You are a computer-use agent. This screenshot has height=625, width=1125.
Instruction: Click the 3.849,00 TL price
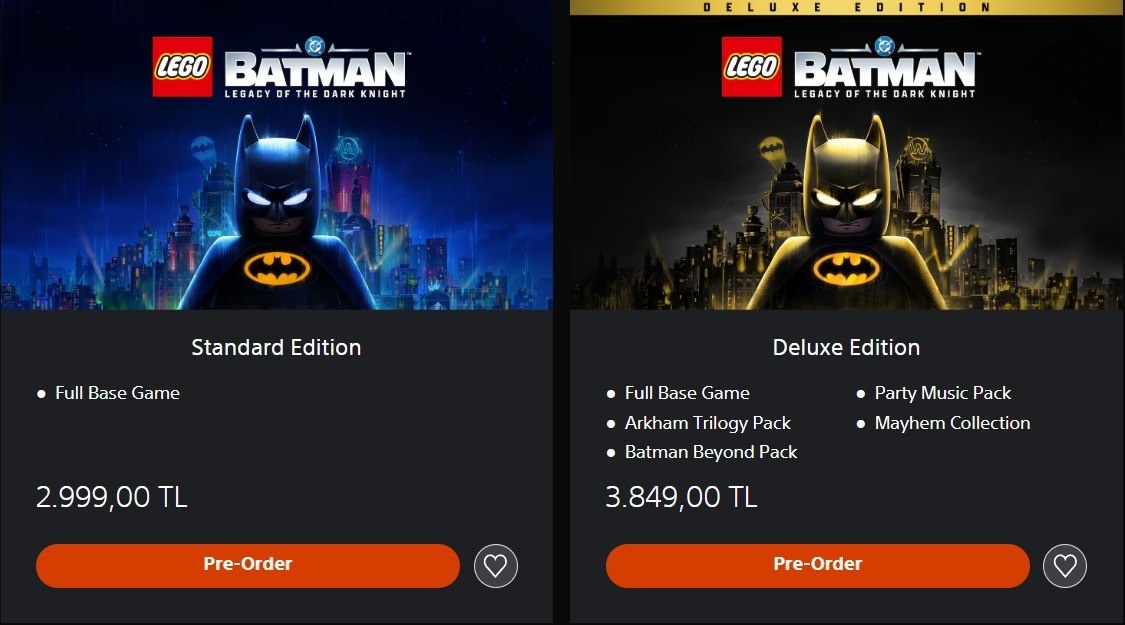[681, 497]
